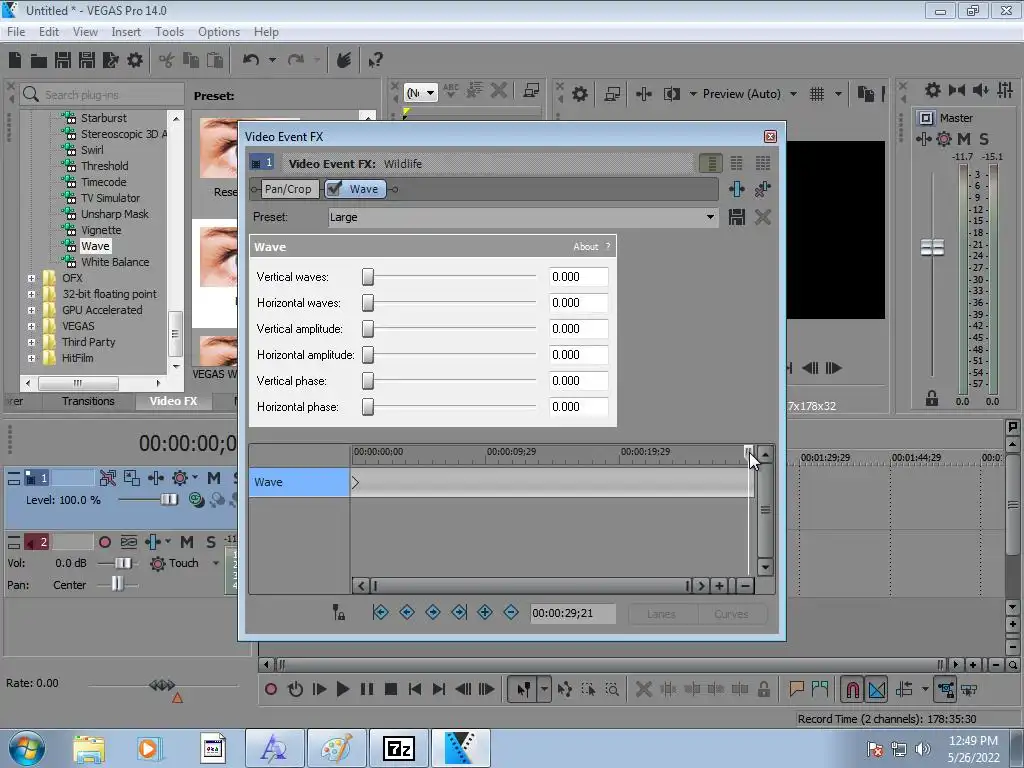Open the Edit menu
The width and height of the screenshot is (1024, 768).
49,31
